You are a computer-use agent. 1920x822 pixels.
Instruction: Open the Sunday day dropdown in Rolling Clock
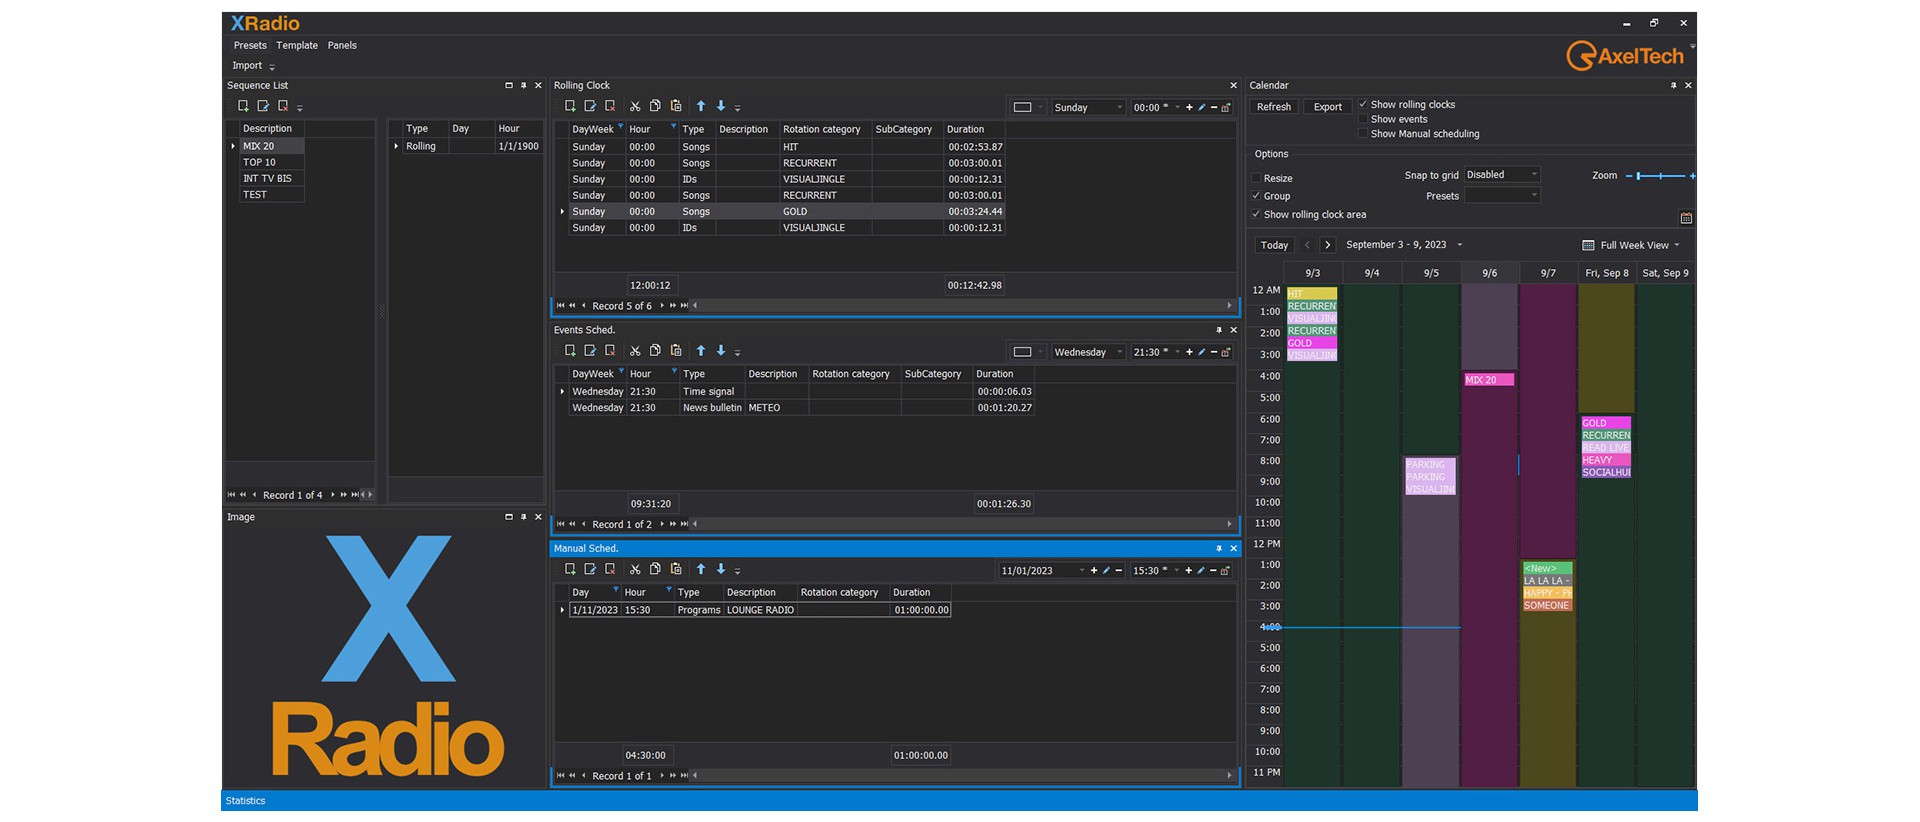point(1119,107)
